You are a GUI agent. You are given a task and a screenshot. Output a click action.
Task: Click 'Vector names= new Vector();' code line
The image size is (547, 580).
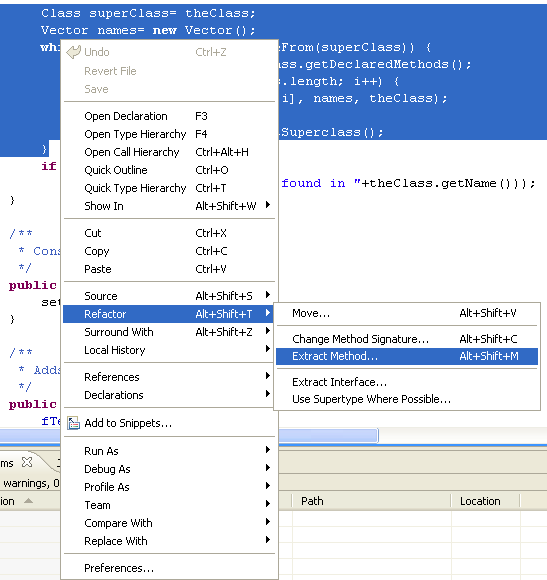click(x=148, y=30)
